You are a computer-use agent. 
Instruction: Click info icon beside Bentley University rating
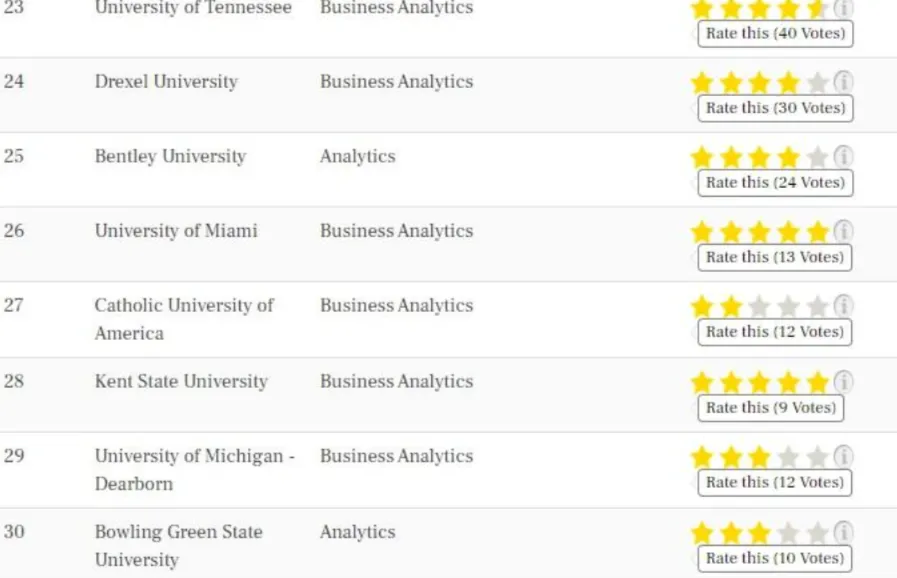(844, 157)
